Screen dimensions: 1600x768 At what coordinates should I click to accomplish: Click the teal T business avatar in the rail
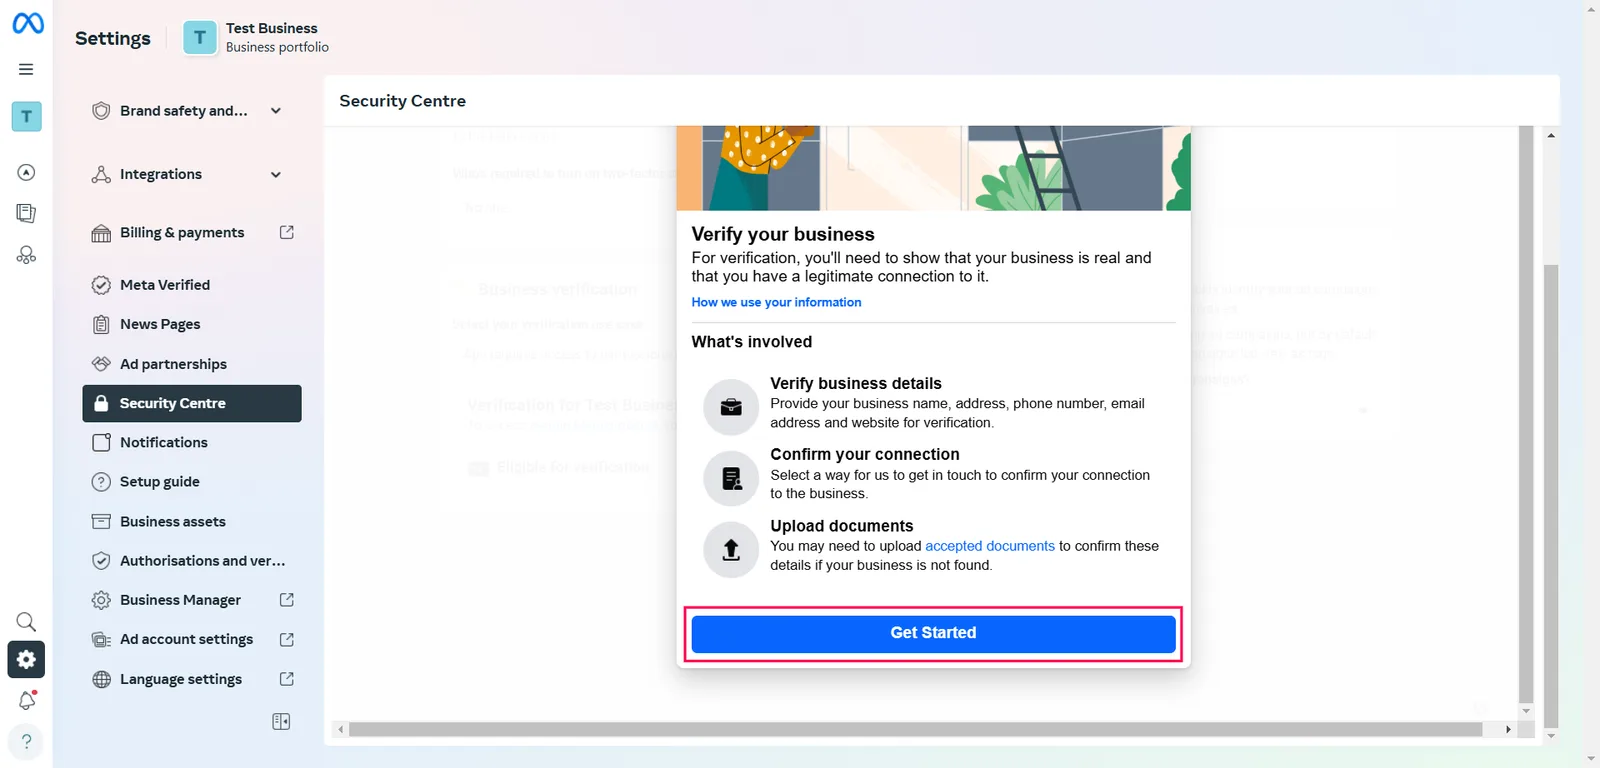[27, 116]
